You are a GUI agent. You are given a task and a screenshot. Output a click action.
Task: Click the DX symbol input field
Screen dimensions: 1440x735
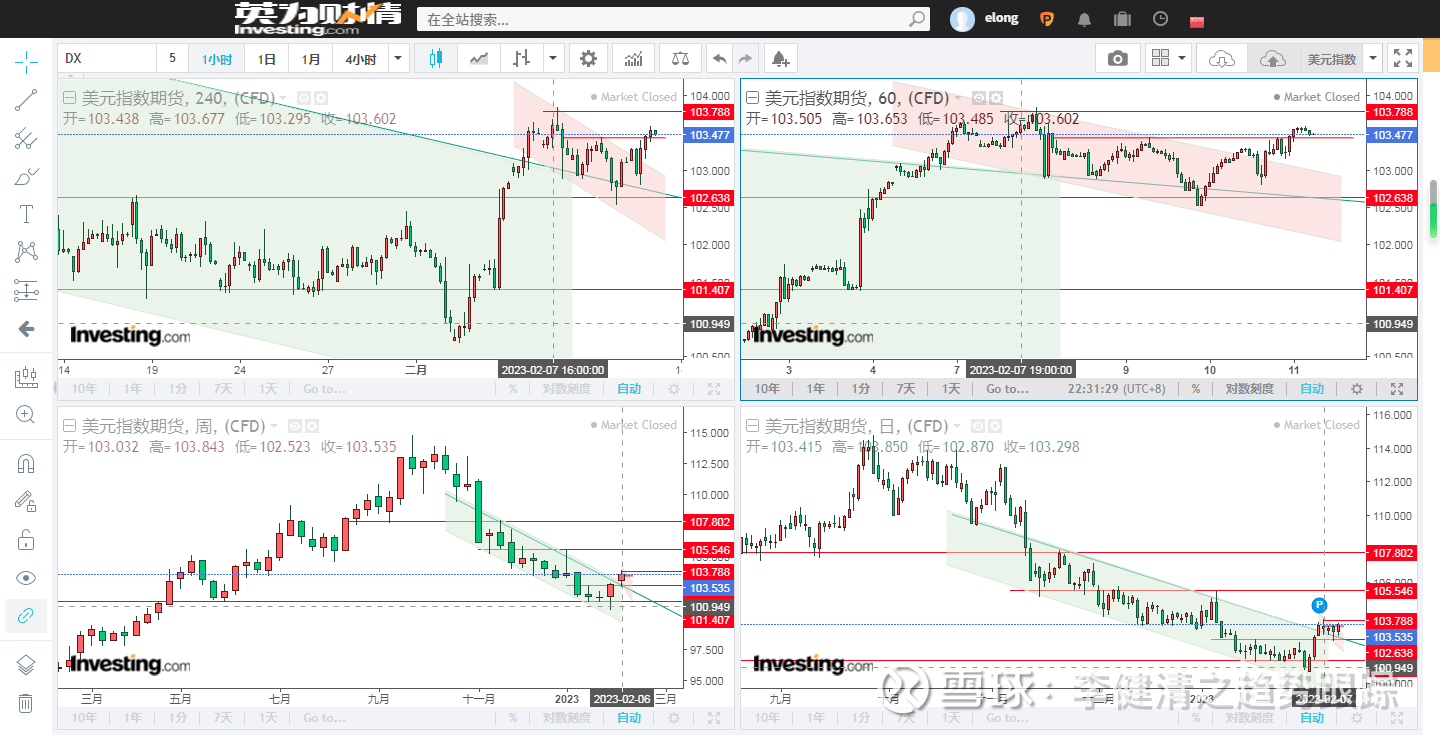coord(107,59)
